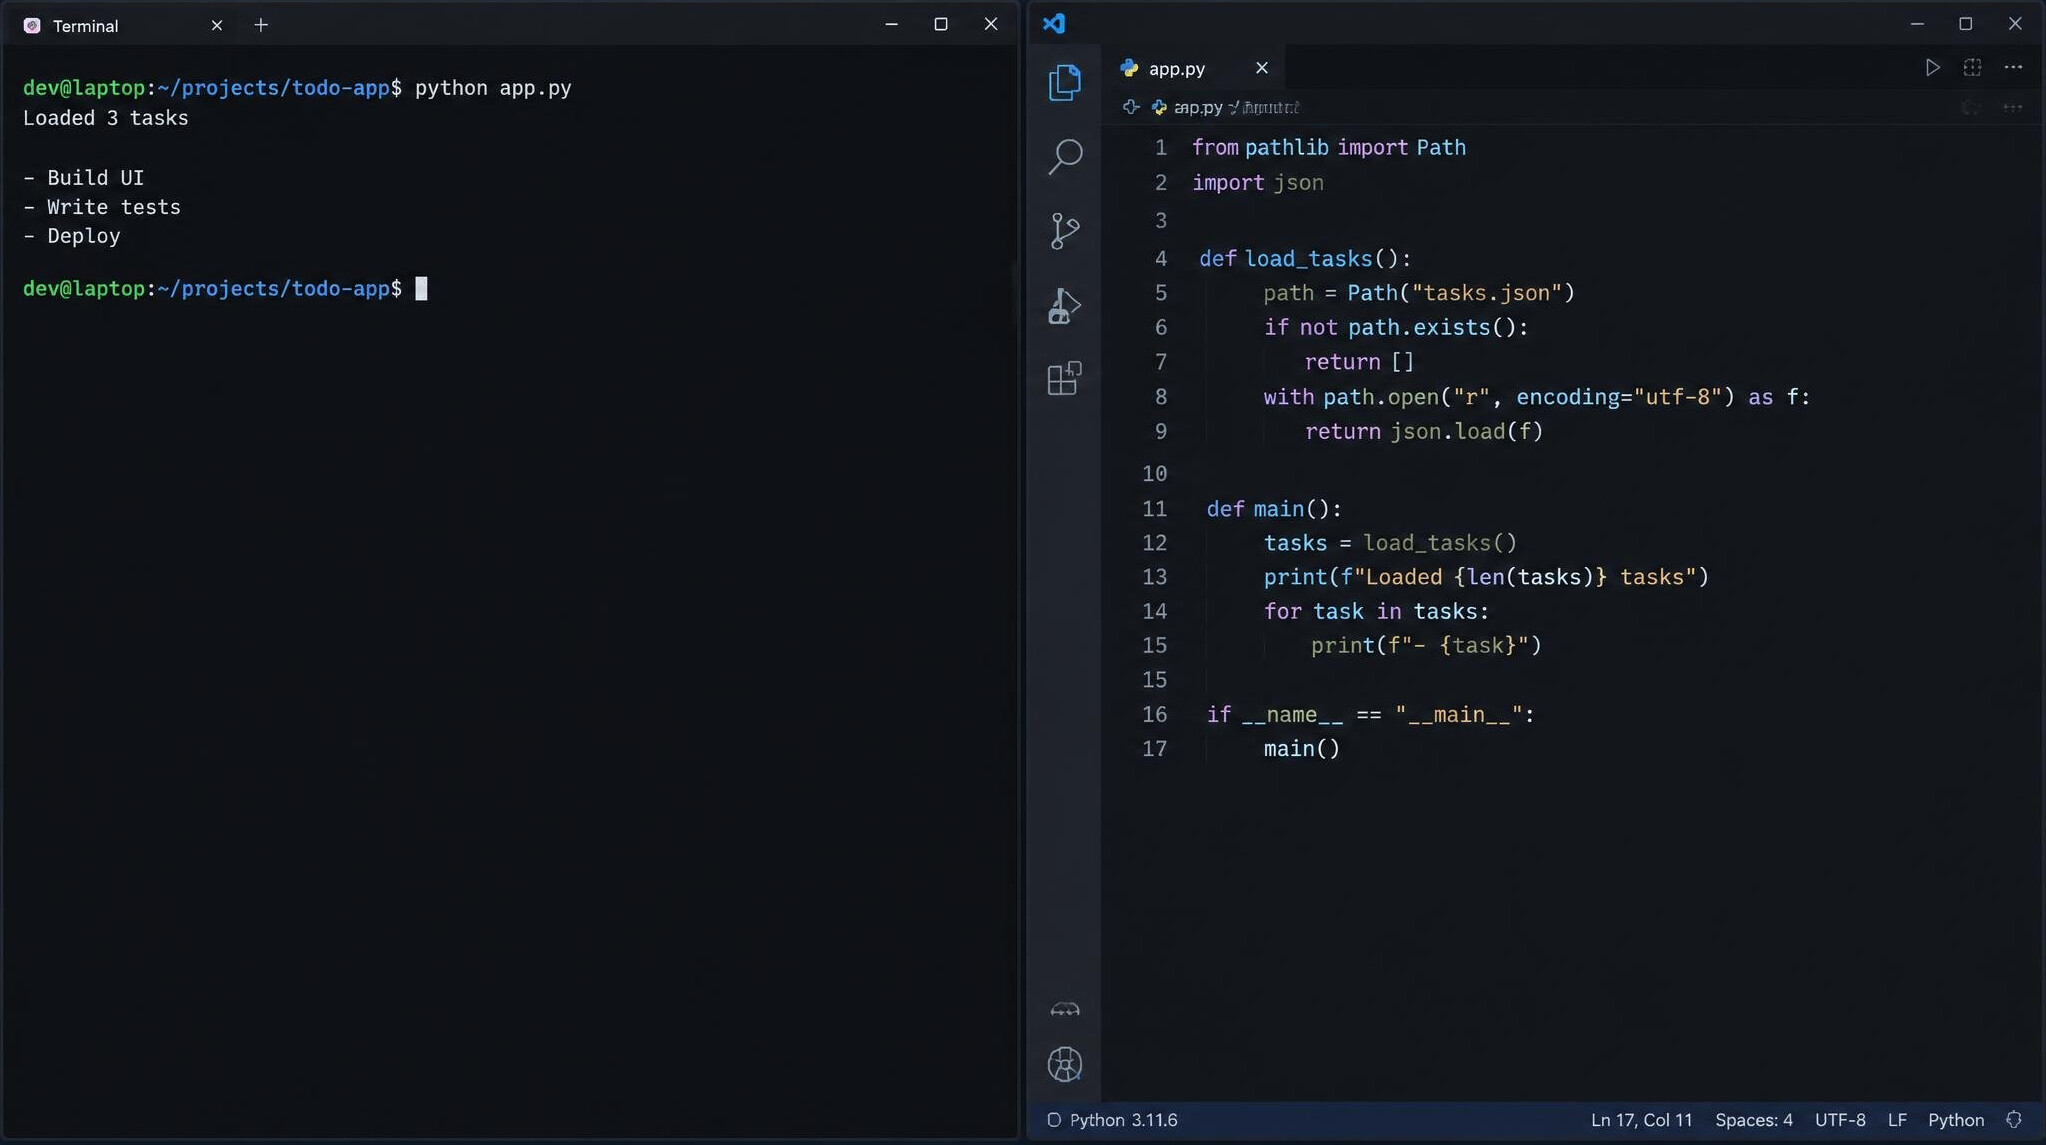Change end of line sequence LF
This screenshot has height=1145, width=2046.
[x=1896, y=1120]
